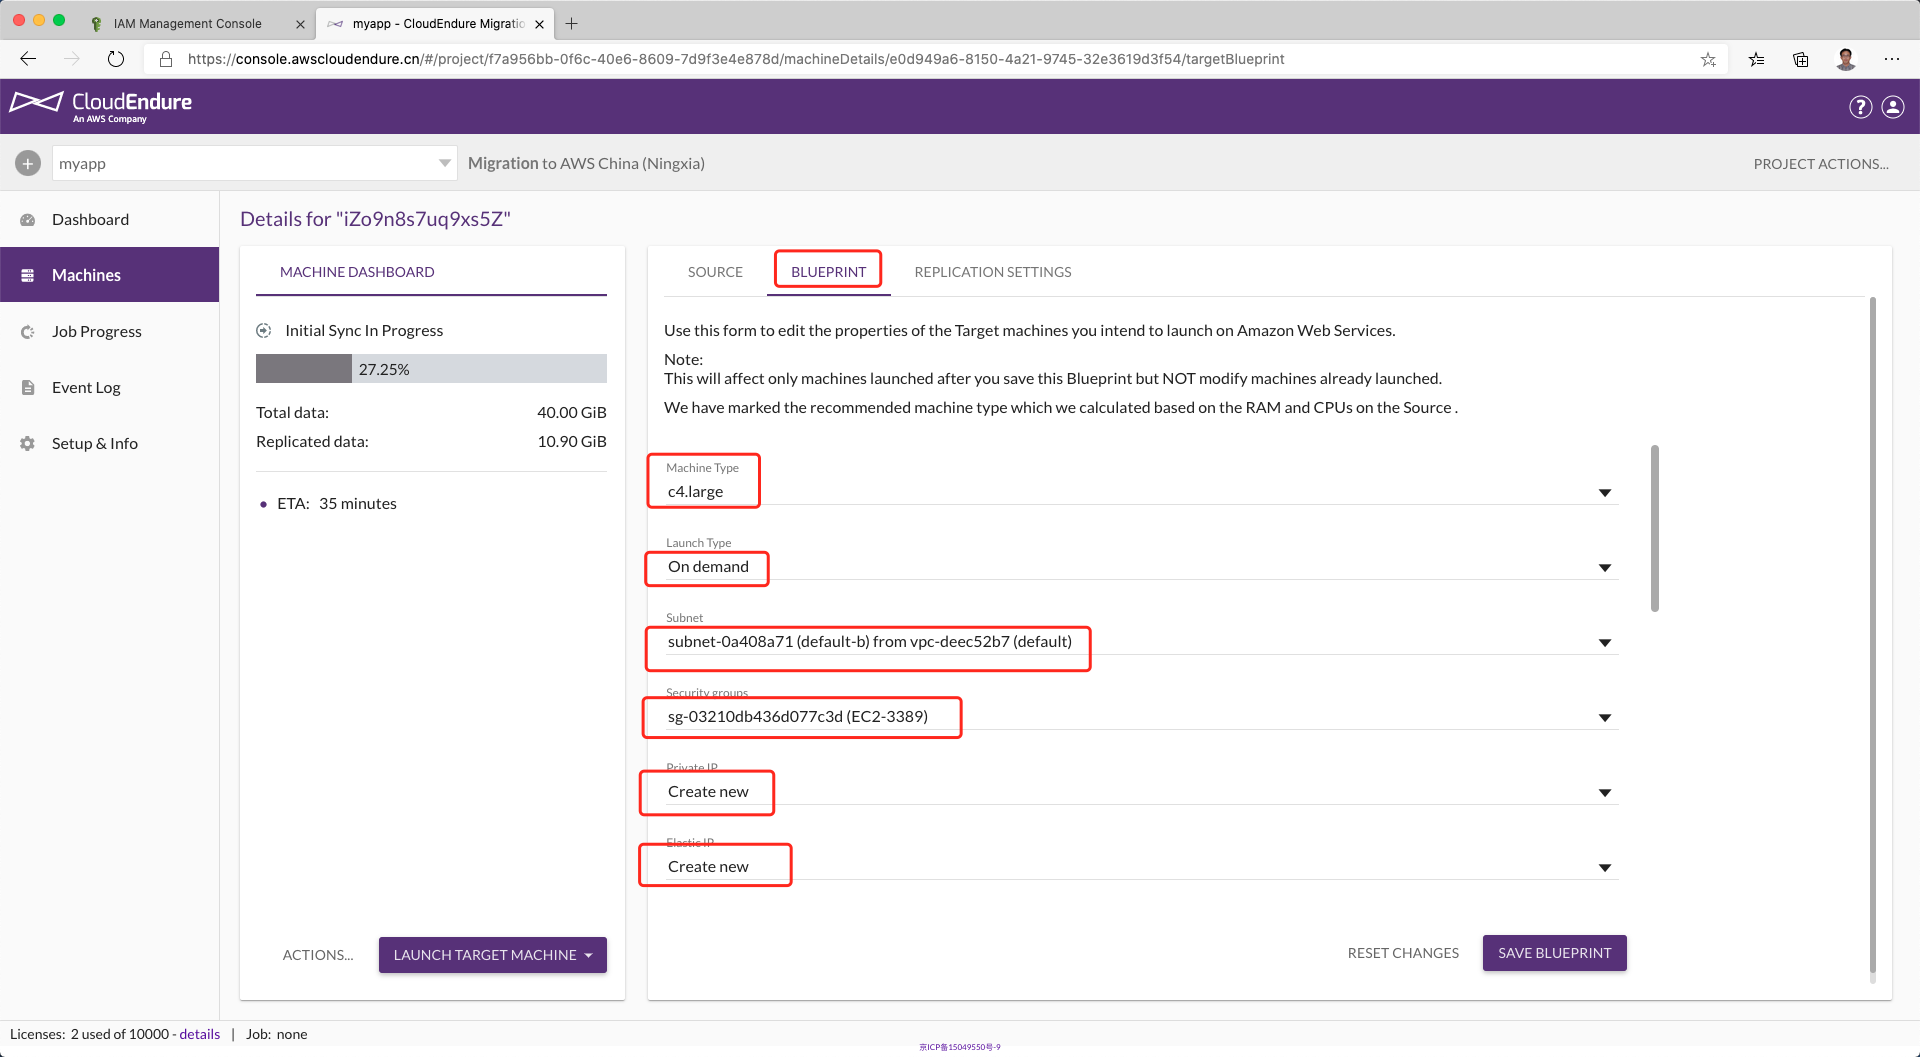This screenshot has height=1057, width=1920.
Task: Switch to the Replication Settings tab
Action: click(992, 272)
